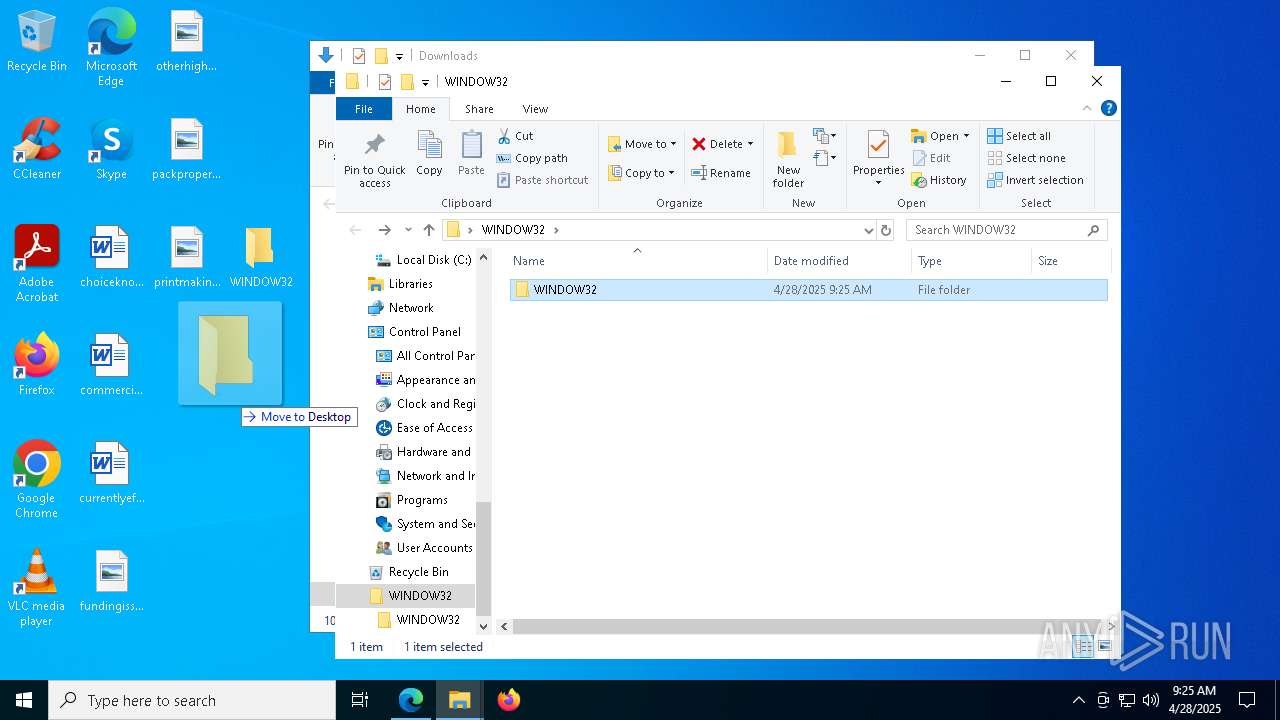Expand address bar history dropdown
Screen dimensions: 1280x720
click(868, 230)
